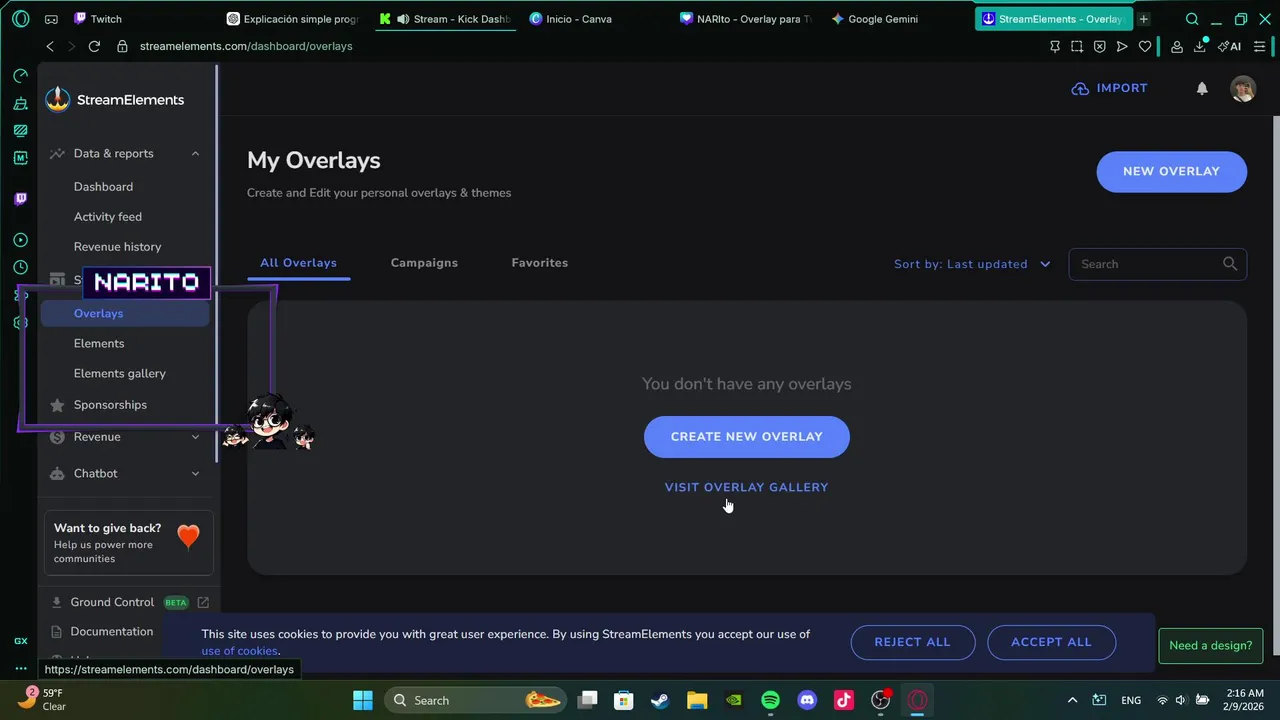Switch to NARIto Overlay browser tab
The height and width of the screenshot is (720, 1280).
click(x=745, y=19)
